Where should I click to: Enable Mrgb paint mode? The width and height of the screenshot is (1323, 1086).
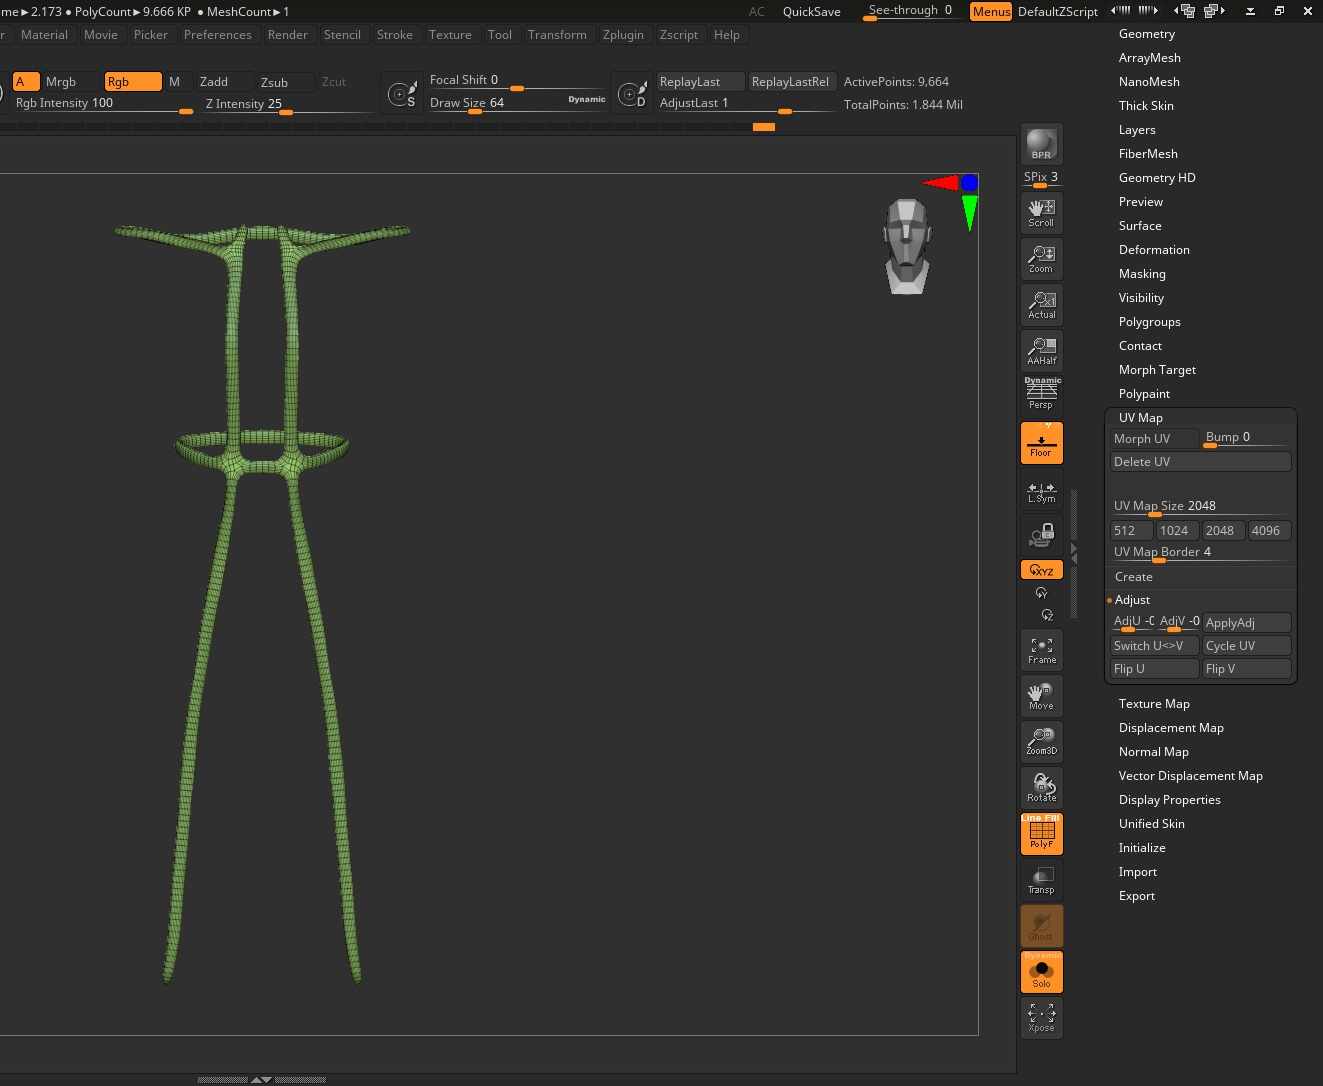61,82
